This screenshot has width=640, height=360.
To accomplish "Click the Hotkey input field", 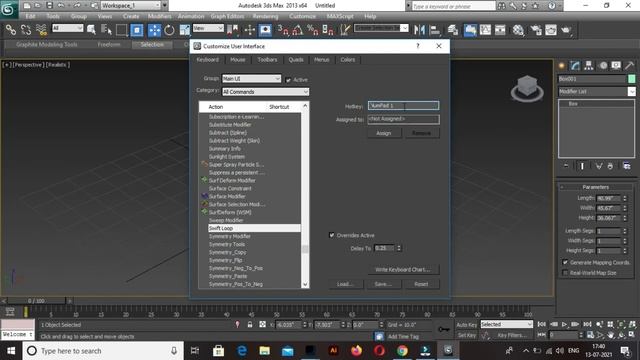I will 403,106.
